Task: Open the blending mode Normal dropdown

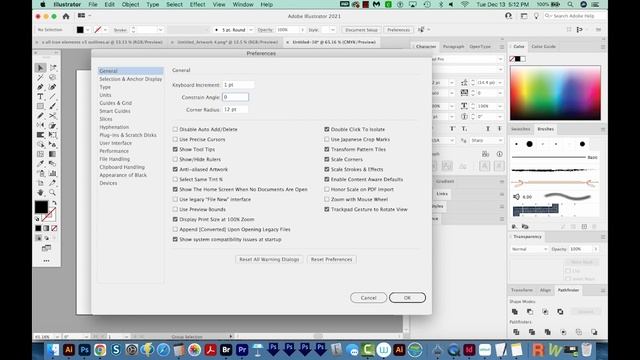Action: pyautogui.click(x=529, y=249)
